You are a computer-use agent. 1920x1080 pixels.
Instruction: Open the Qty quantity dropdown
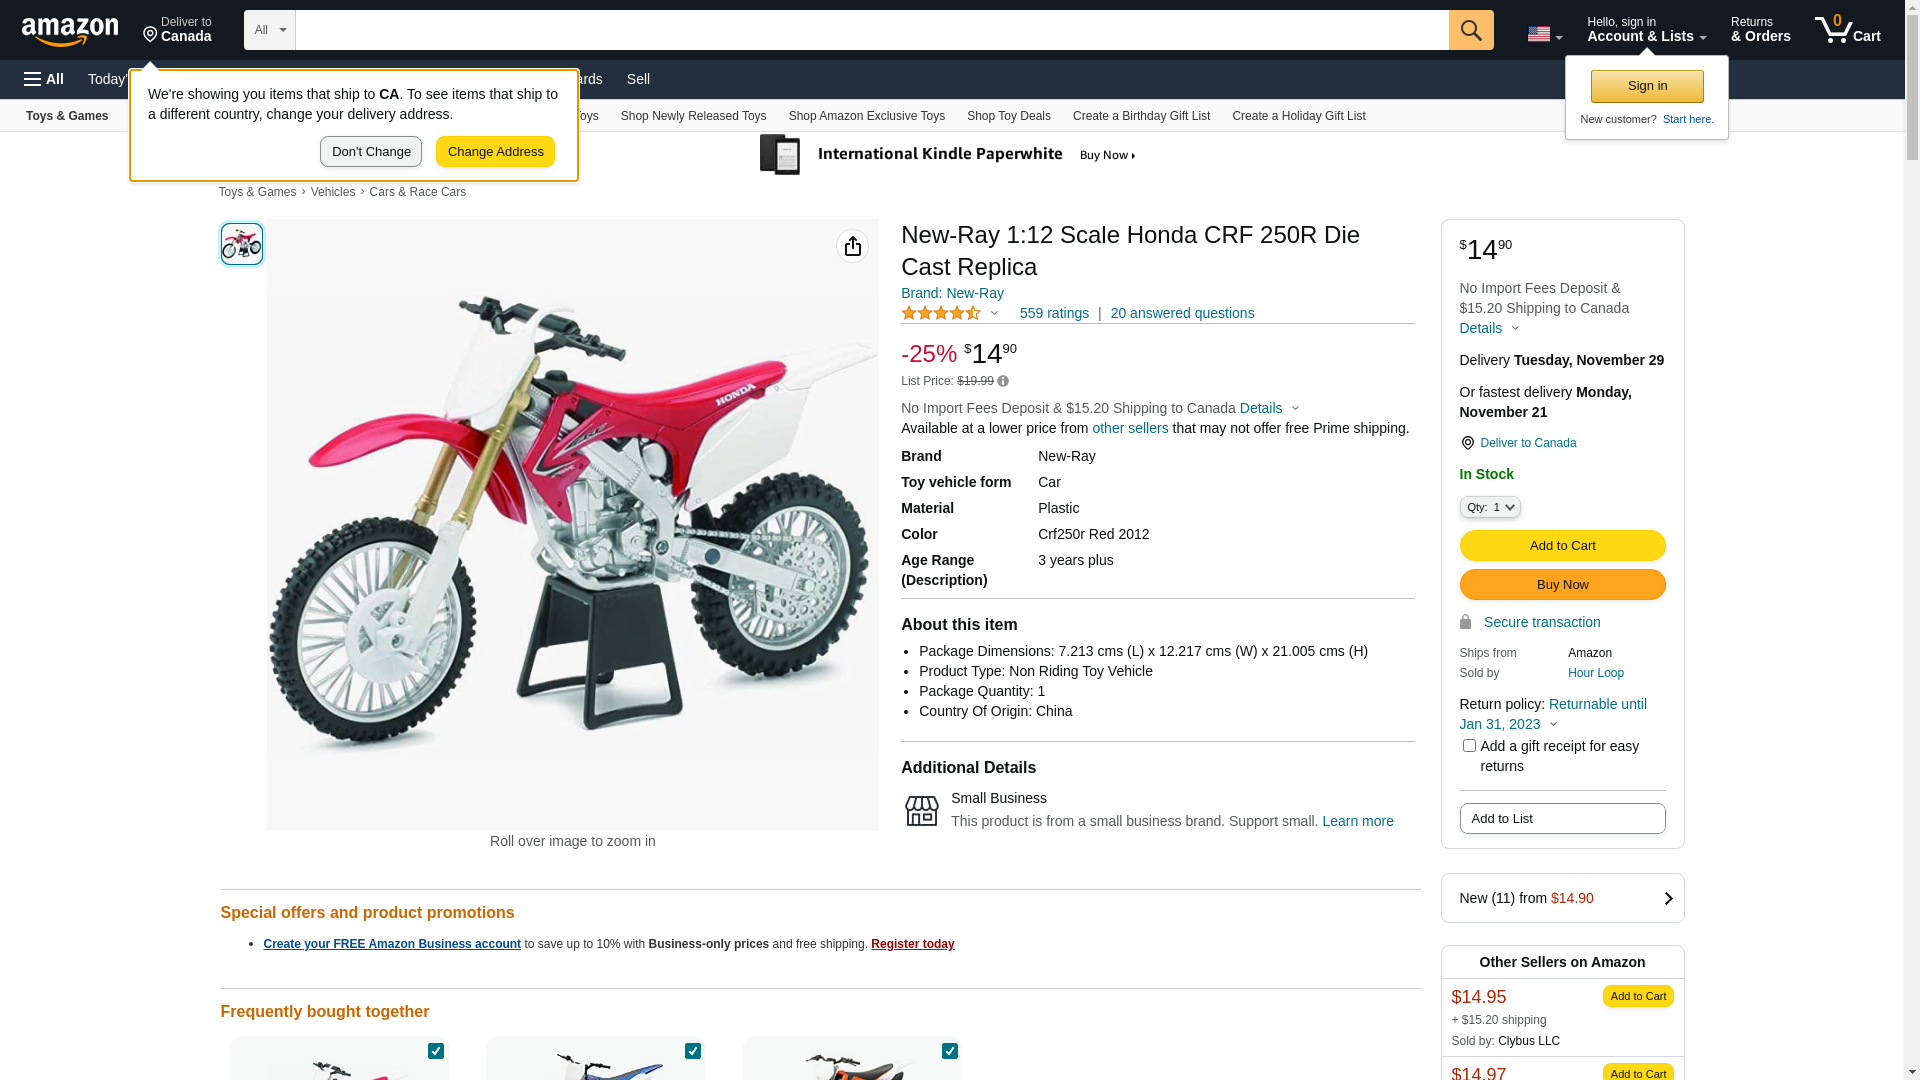pyautogui.click(x=1489, y=508)
